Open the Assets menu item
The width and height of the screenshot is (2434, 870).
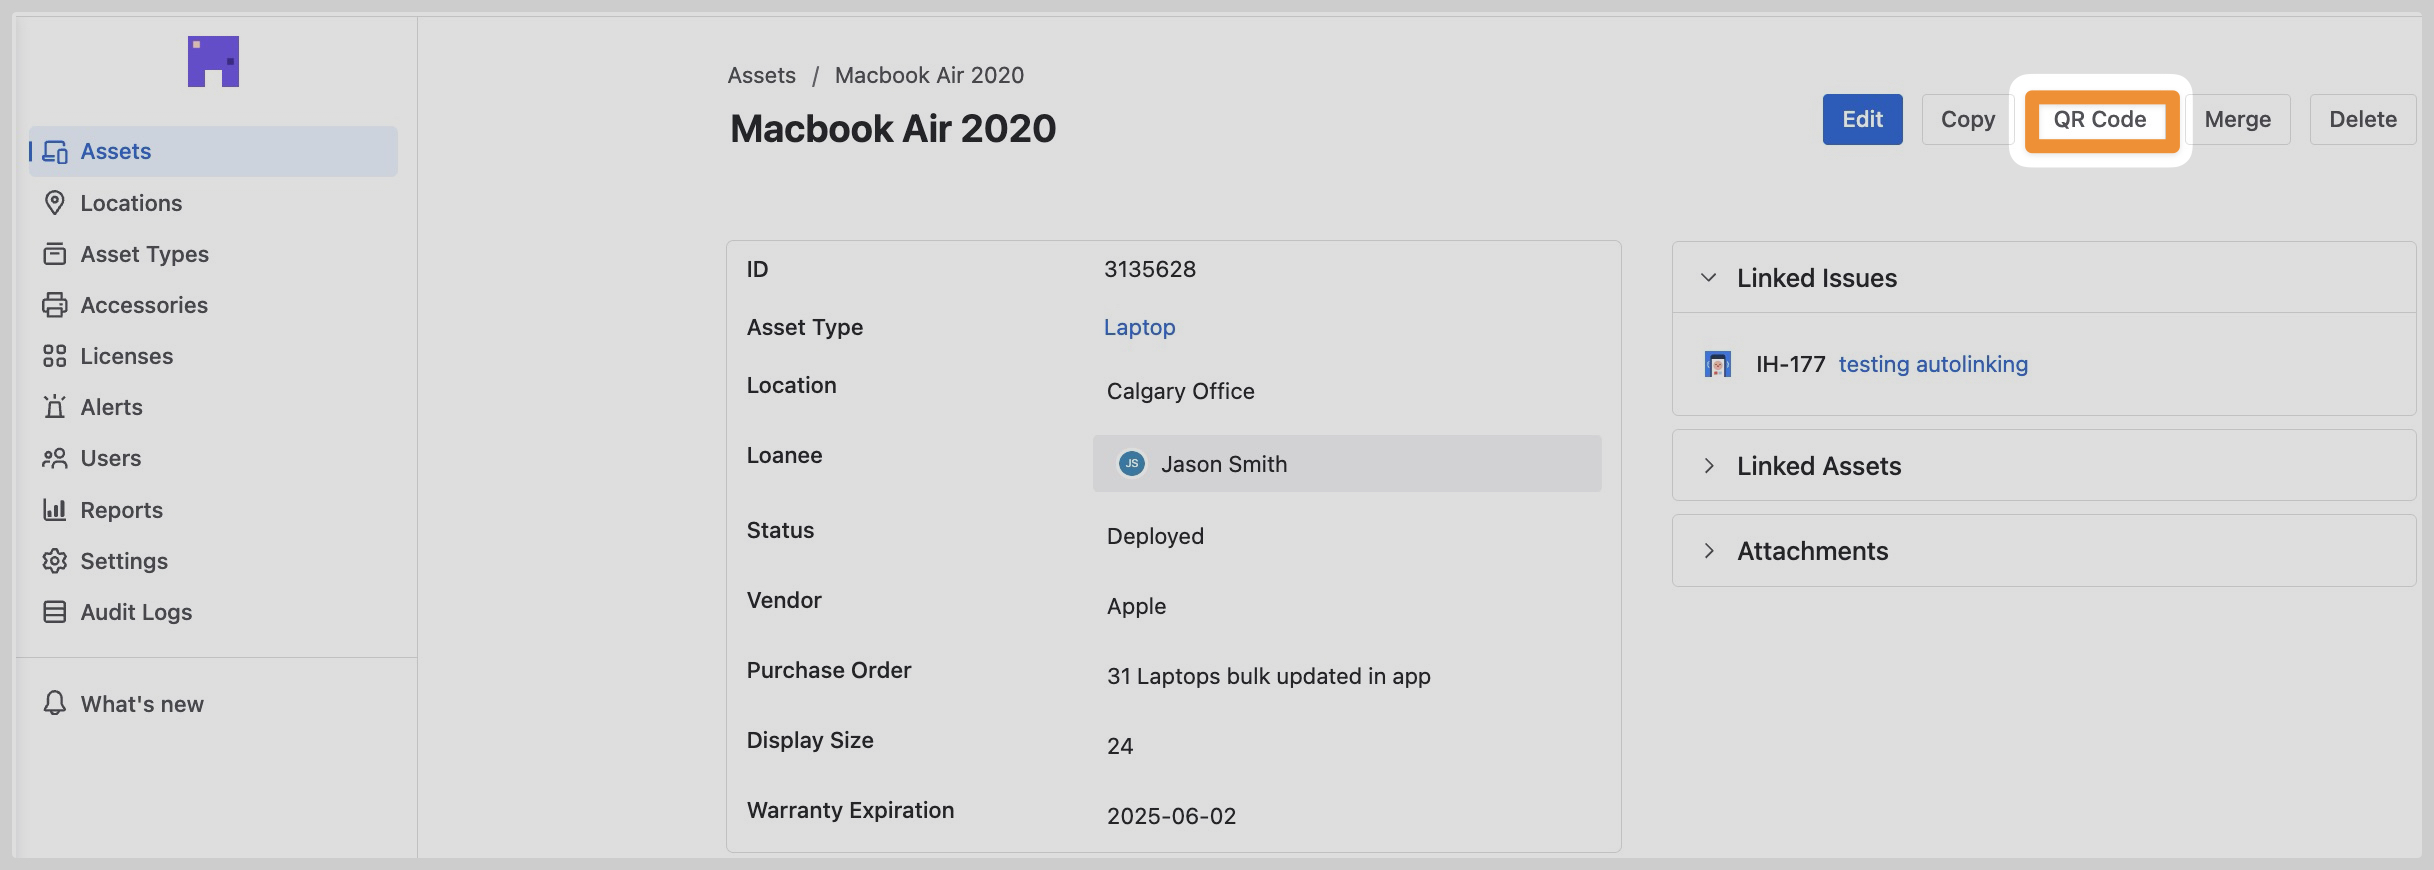[213, 151]
